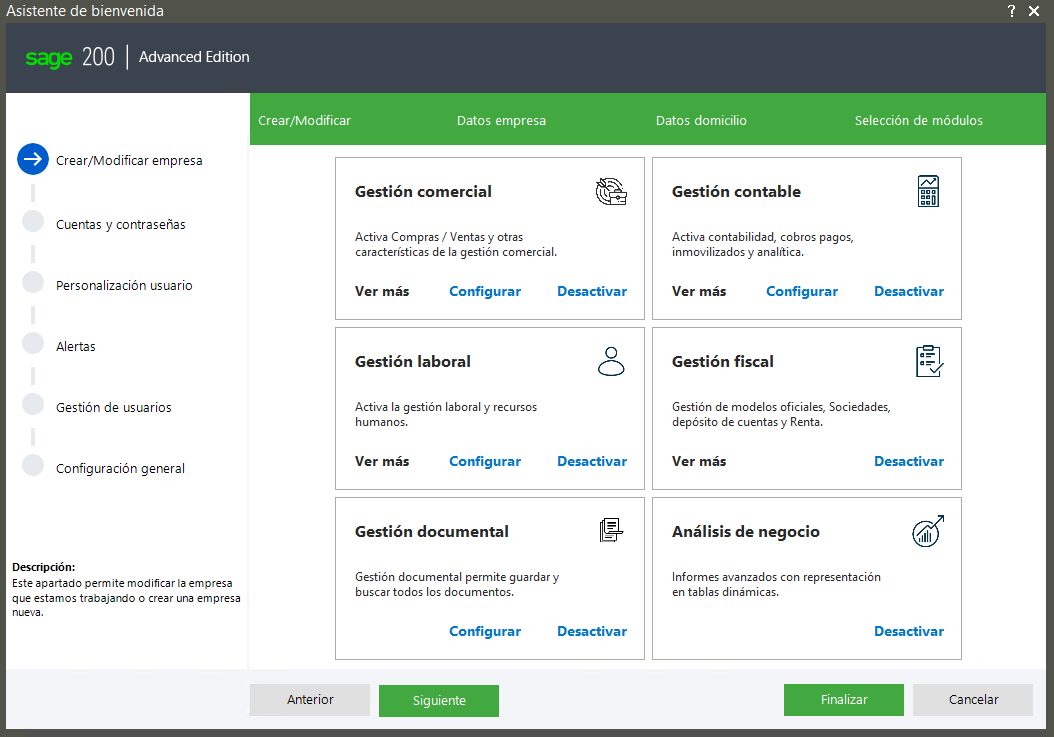This screenshot has height=737, width=1054.
Task: Click Desactivar in Gestión laboral
Action: pyautogui.click(x=592, y=461)
